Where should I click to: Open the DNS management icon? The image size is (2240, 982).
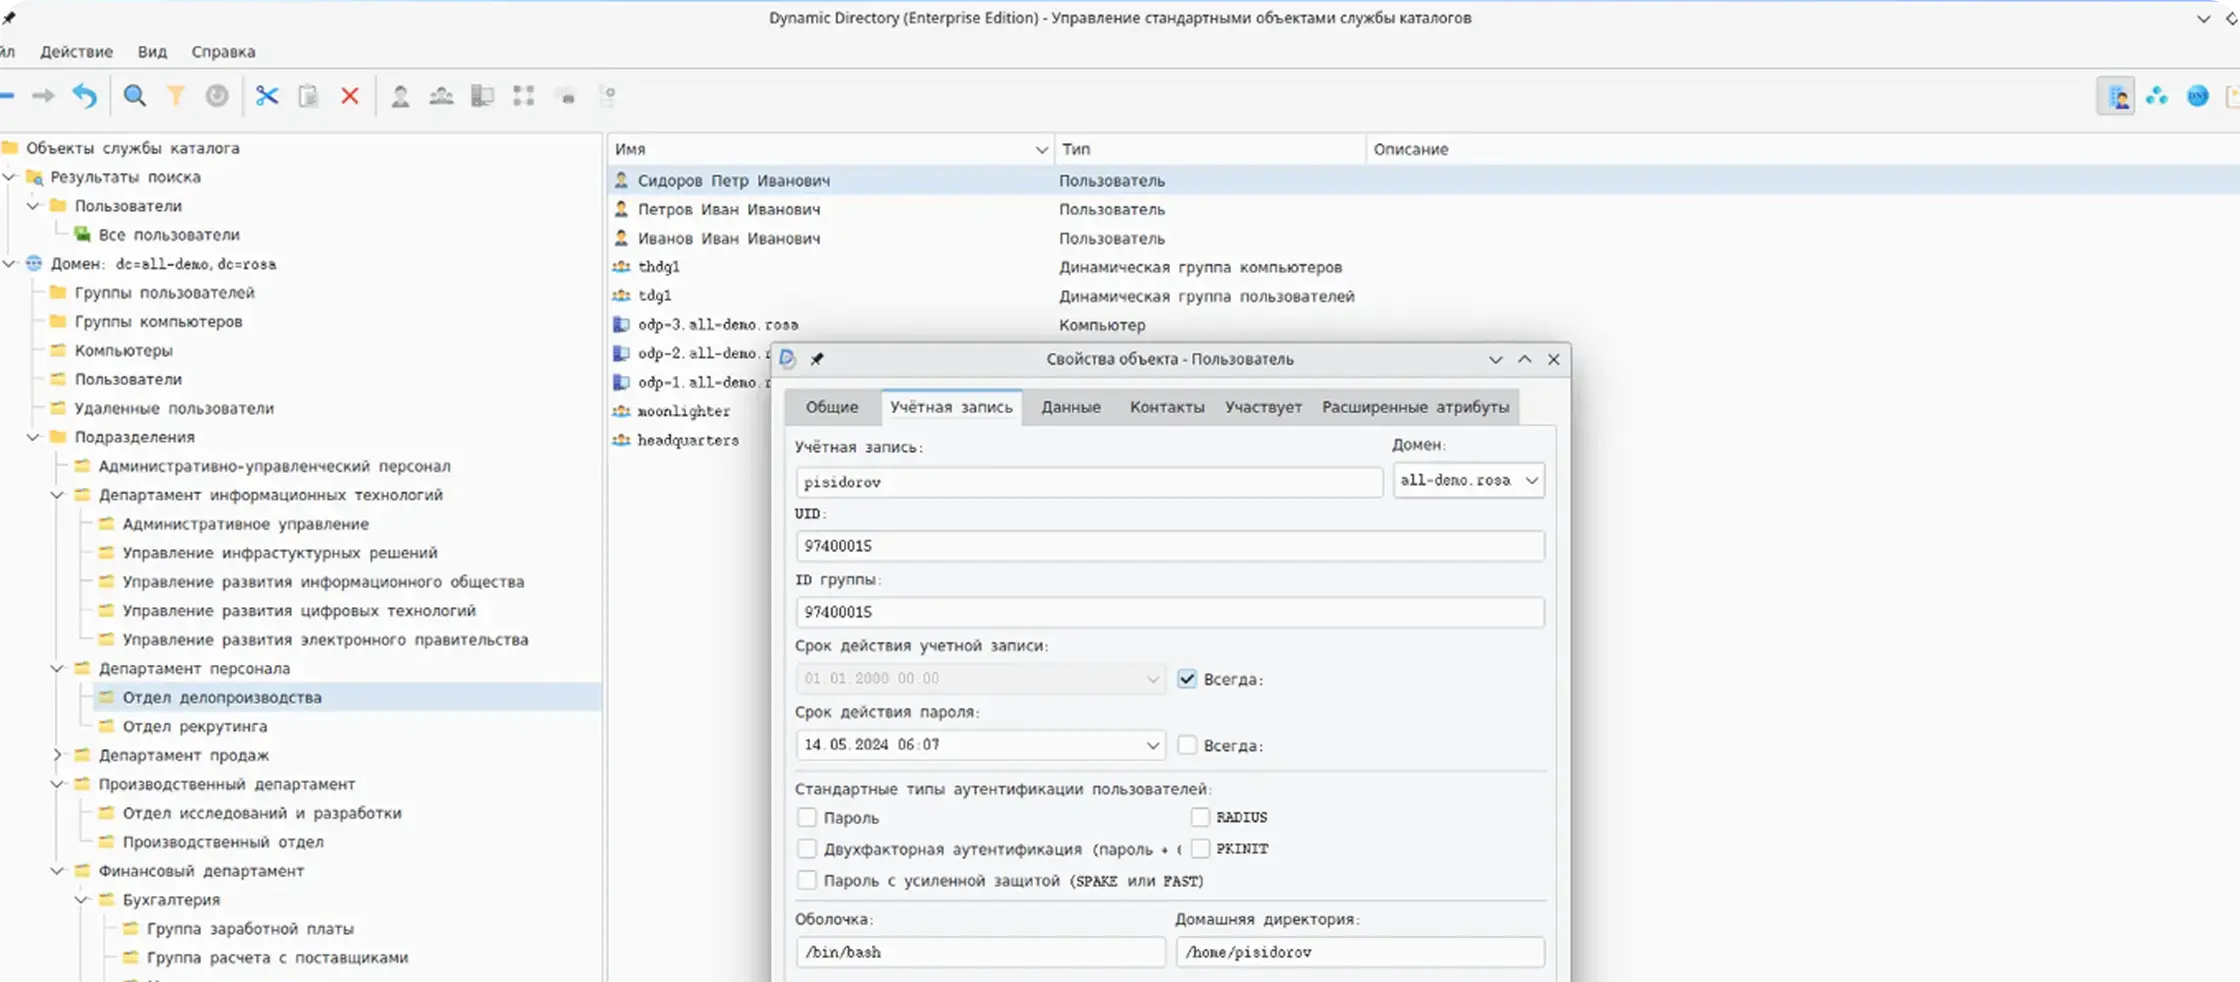click(2198, 96)
